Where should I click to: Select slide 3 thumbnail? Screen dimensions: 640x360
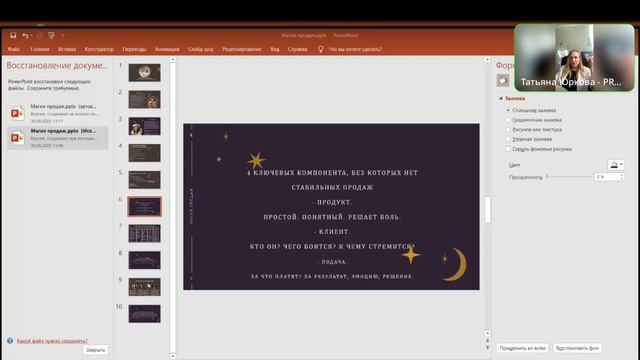pos(144,126)
